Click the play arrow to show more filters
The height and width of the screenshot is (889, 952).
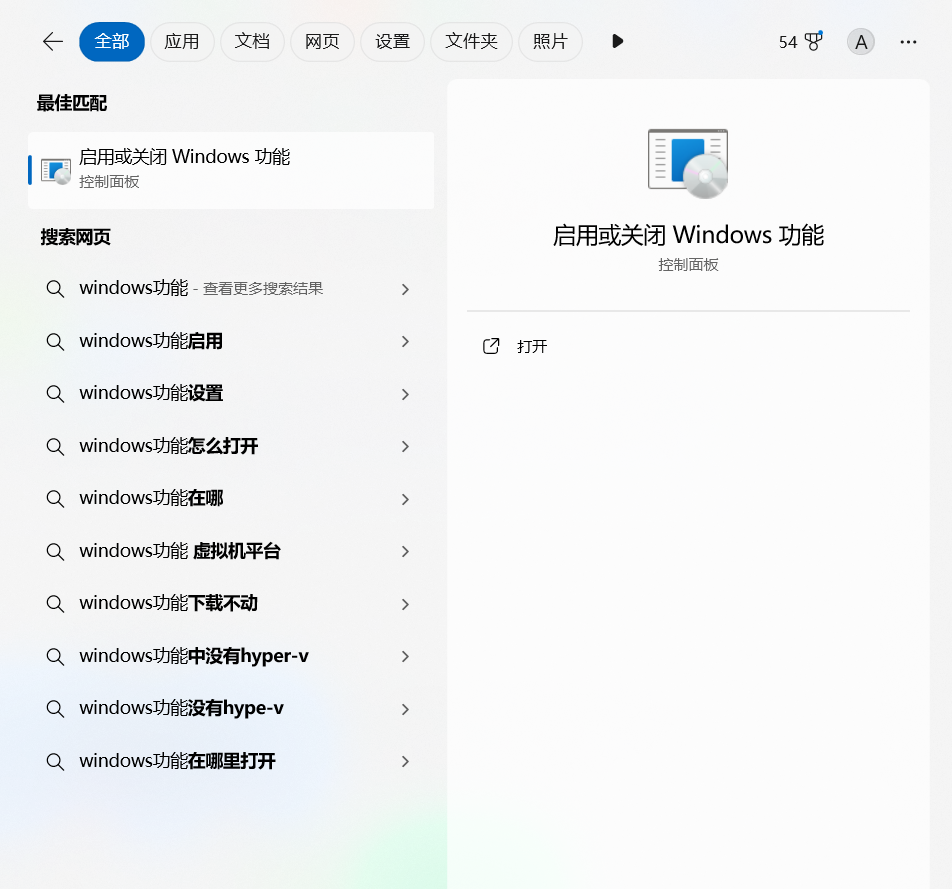click(617, 41)
